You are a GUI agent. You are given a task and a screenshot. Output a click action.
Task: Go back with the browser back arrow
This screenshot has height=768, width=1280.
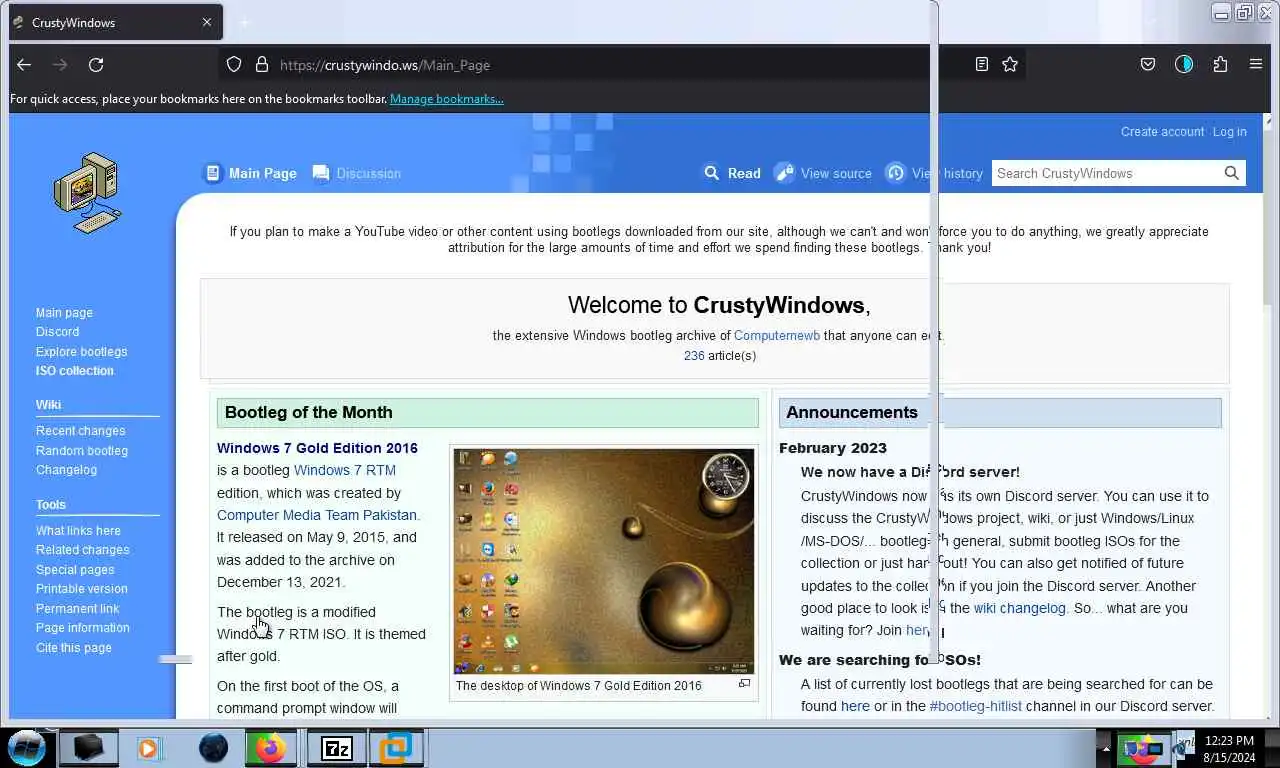[x=24, y=65]
